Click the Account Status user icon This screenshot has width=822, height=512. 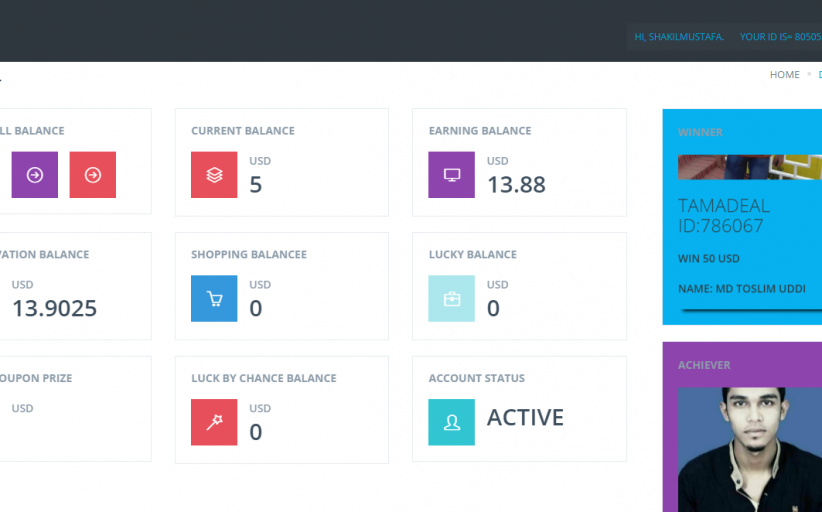coord(452,422)
